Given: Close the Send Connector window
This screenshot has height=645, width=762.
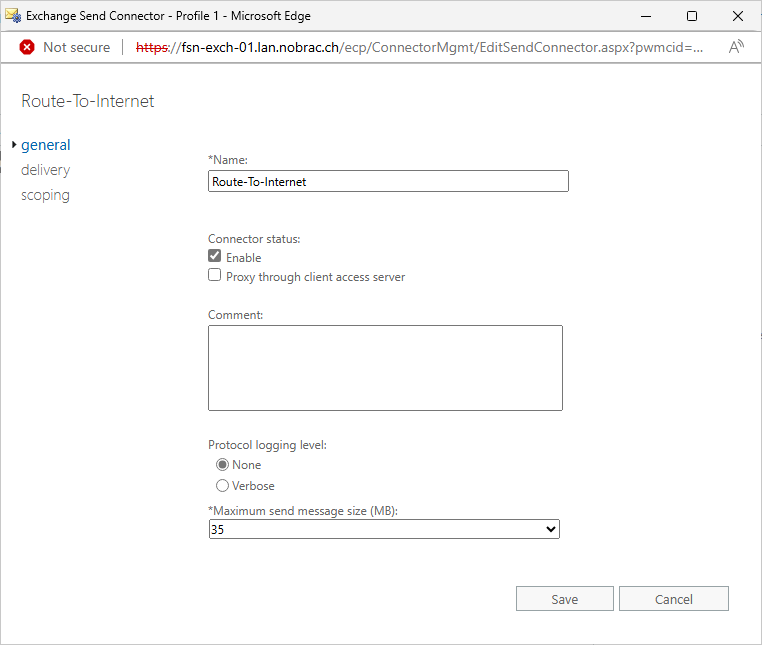Looking at the screenshot, I should click(738, 16).
